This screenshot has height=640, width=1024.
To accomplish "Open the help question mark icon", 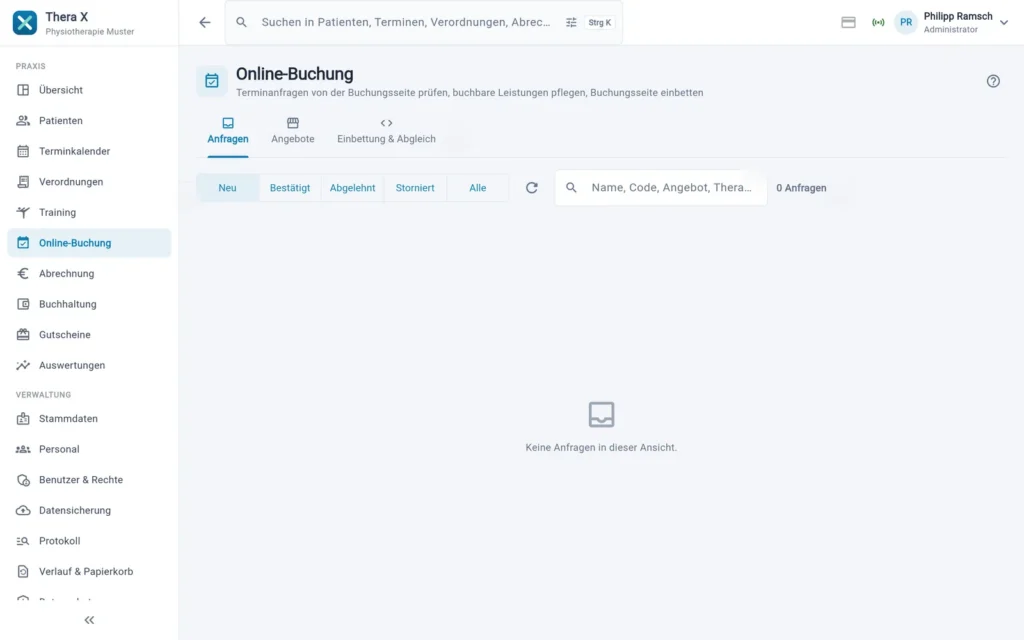I will pos(993,81).
